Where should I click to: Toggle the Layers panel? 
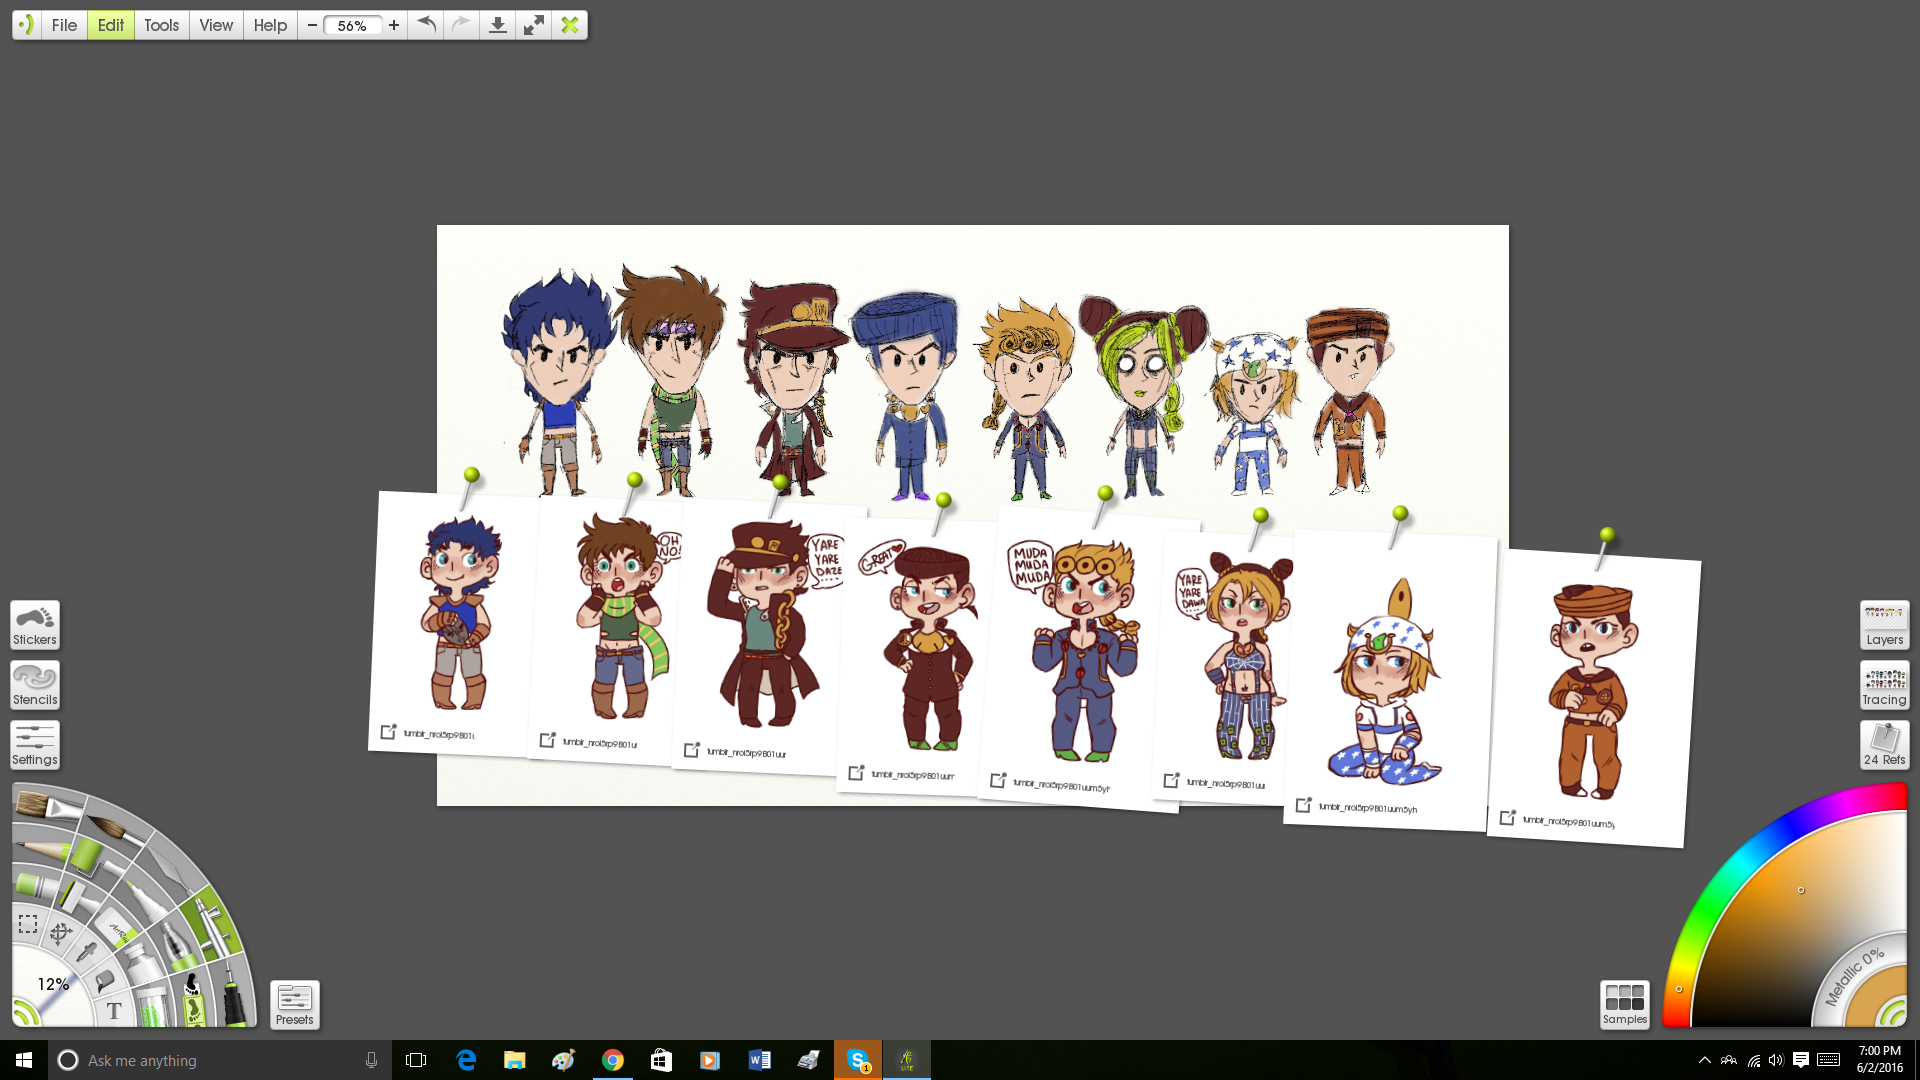1884,625
